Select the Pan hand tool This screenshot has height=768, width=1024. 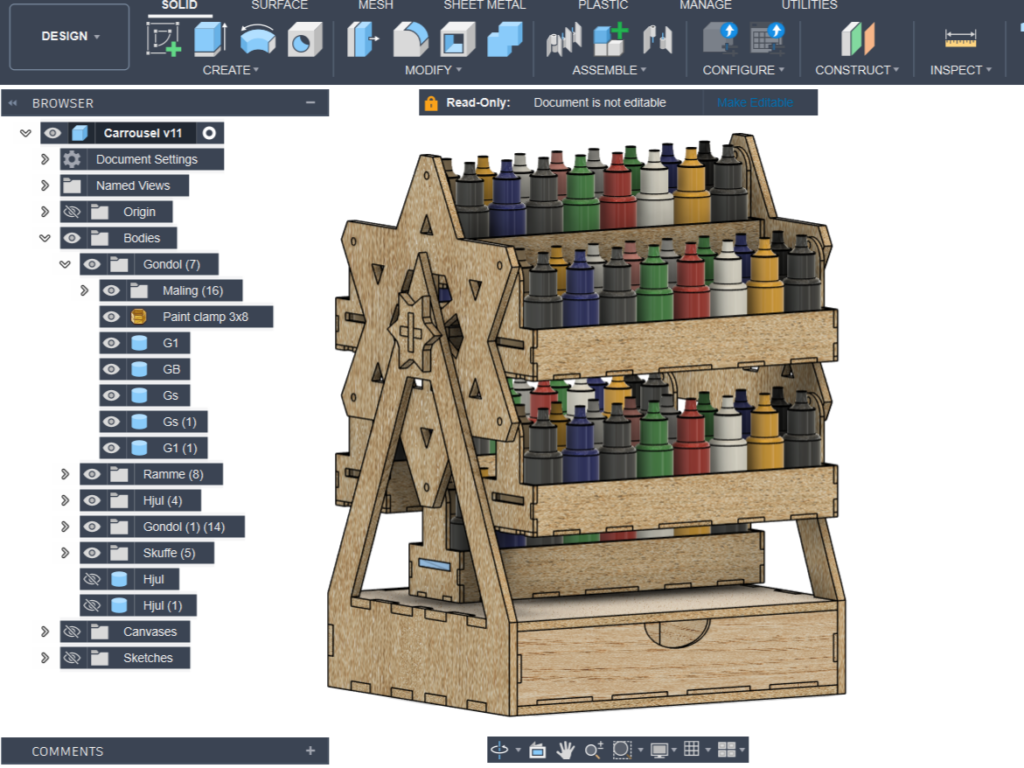[x=565, y=749]
